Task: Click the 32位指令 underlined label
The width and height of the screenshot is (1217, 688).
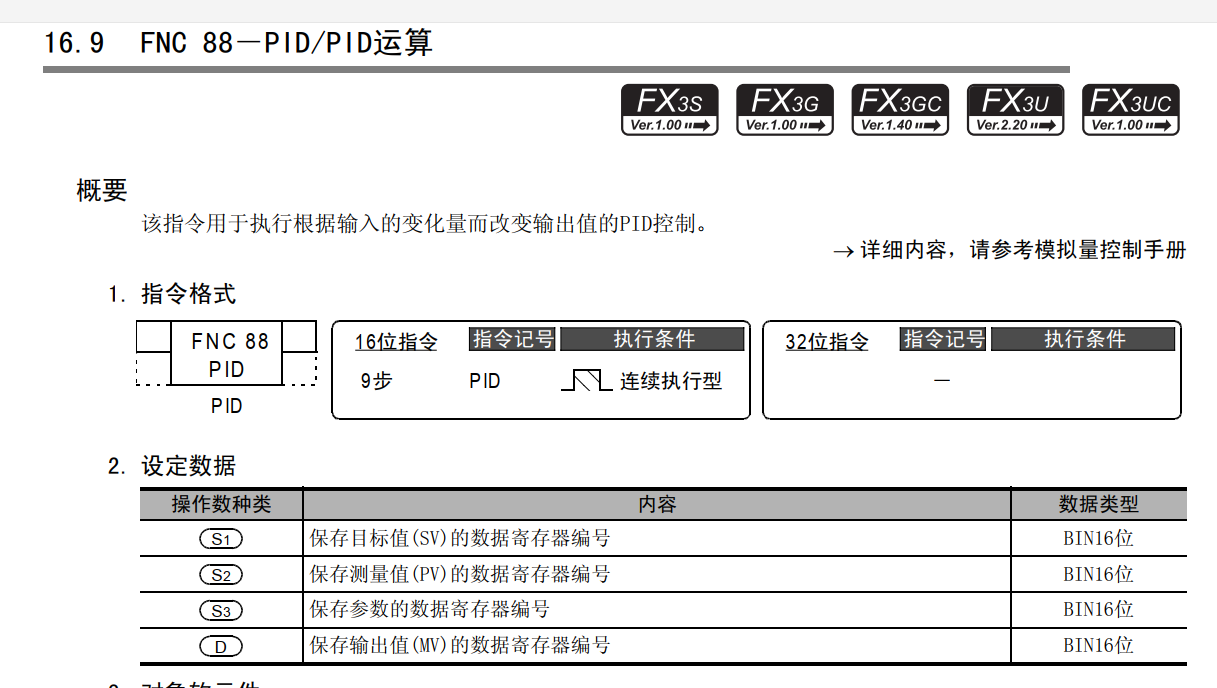Action: click(827, 342)
